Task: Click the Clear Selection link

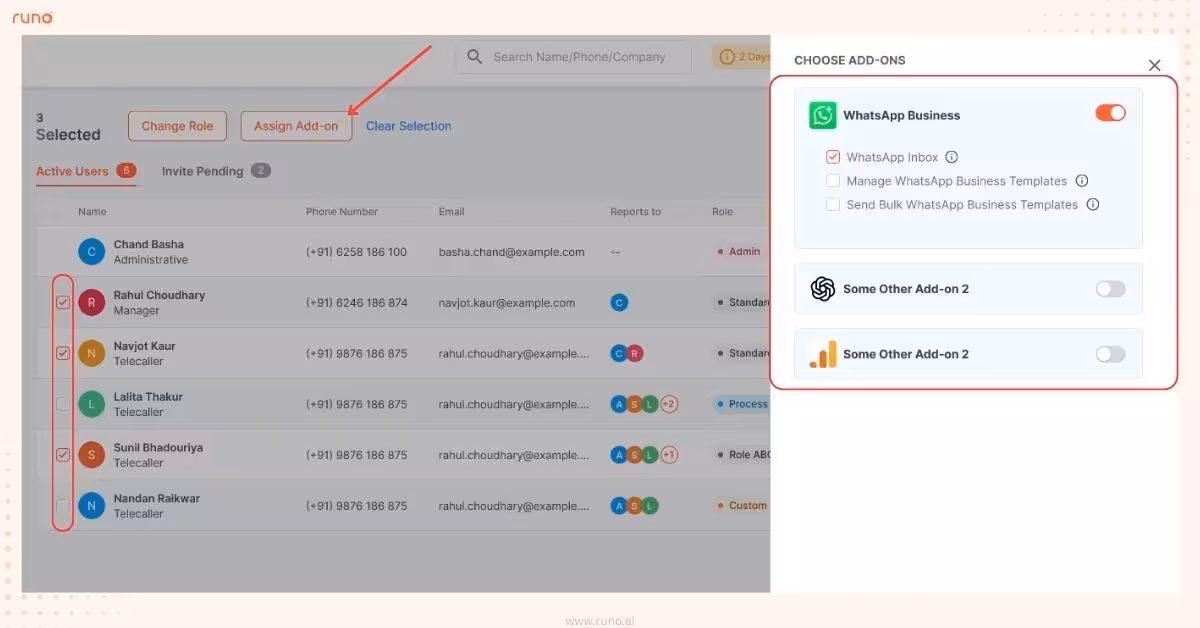Action: [x=408, y=126]
